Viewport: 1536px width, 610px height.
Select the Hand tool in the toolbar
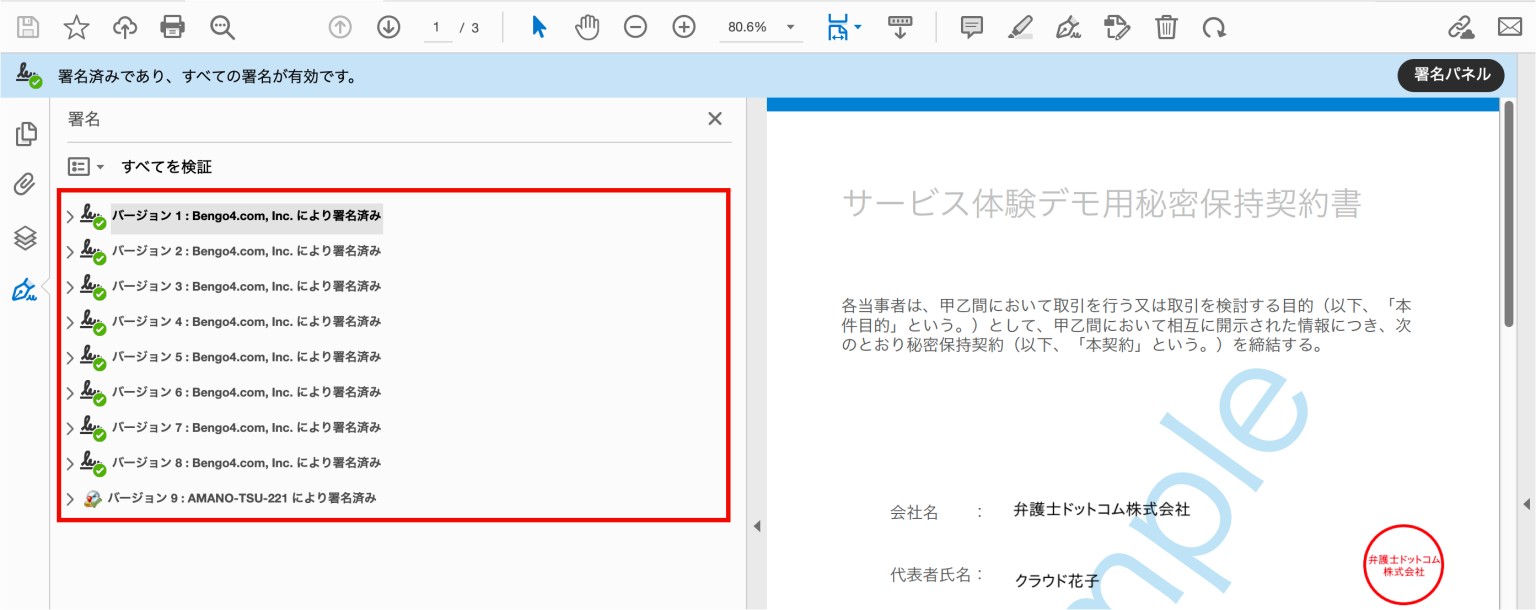[587, 27]
